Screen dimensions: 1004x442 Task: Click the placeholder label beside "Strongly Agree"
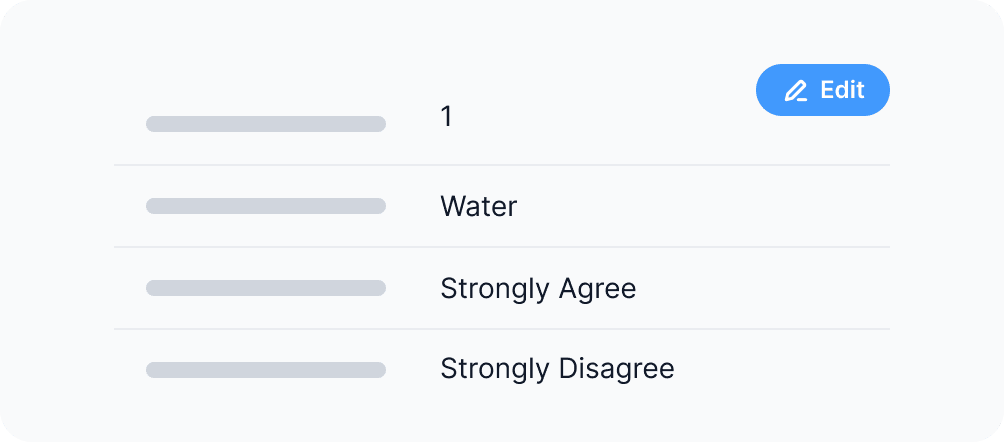(265, 288)
